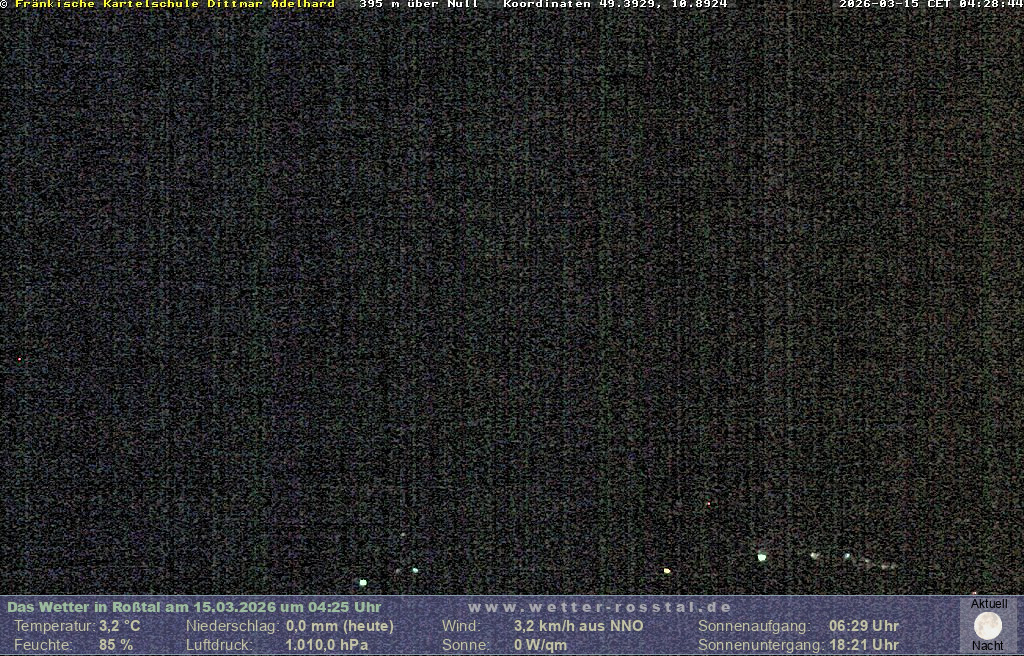1024x656 pixels.
Task: Click the copyright Fränkische Kartelschule Dittmar Adelhard text
Action: [170, 4]
